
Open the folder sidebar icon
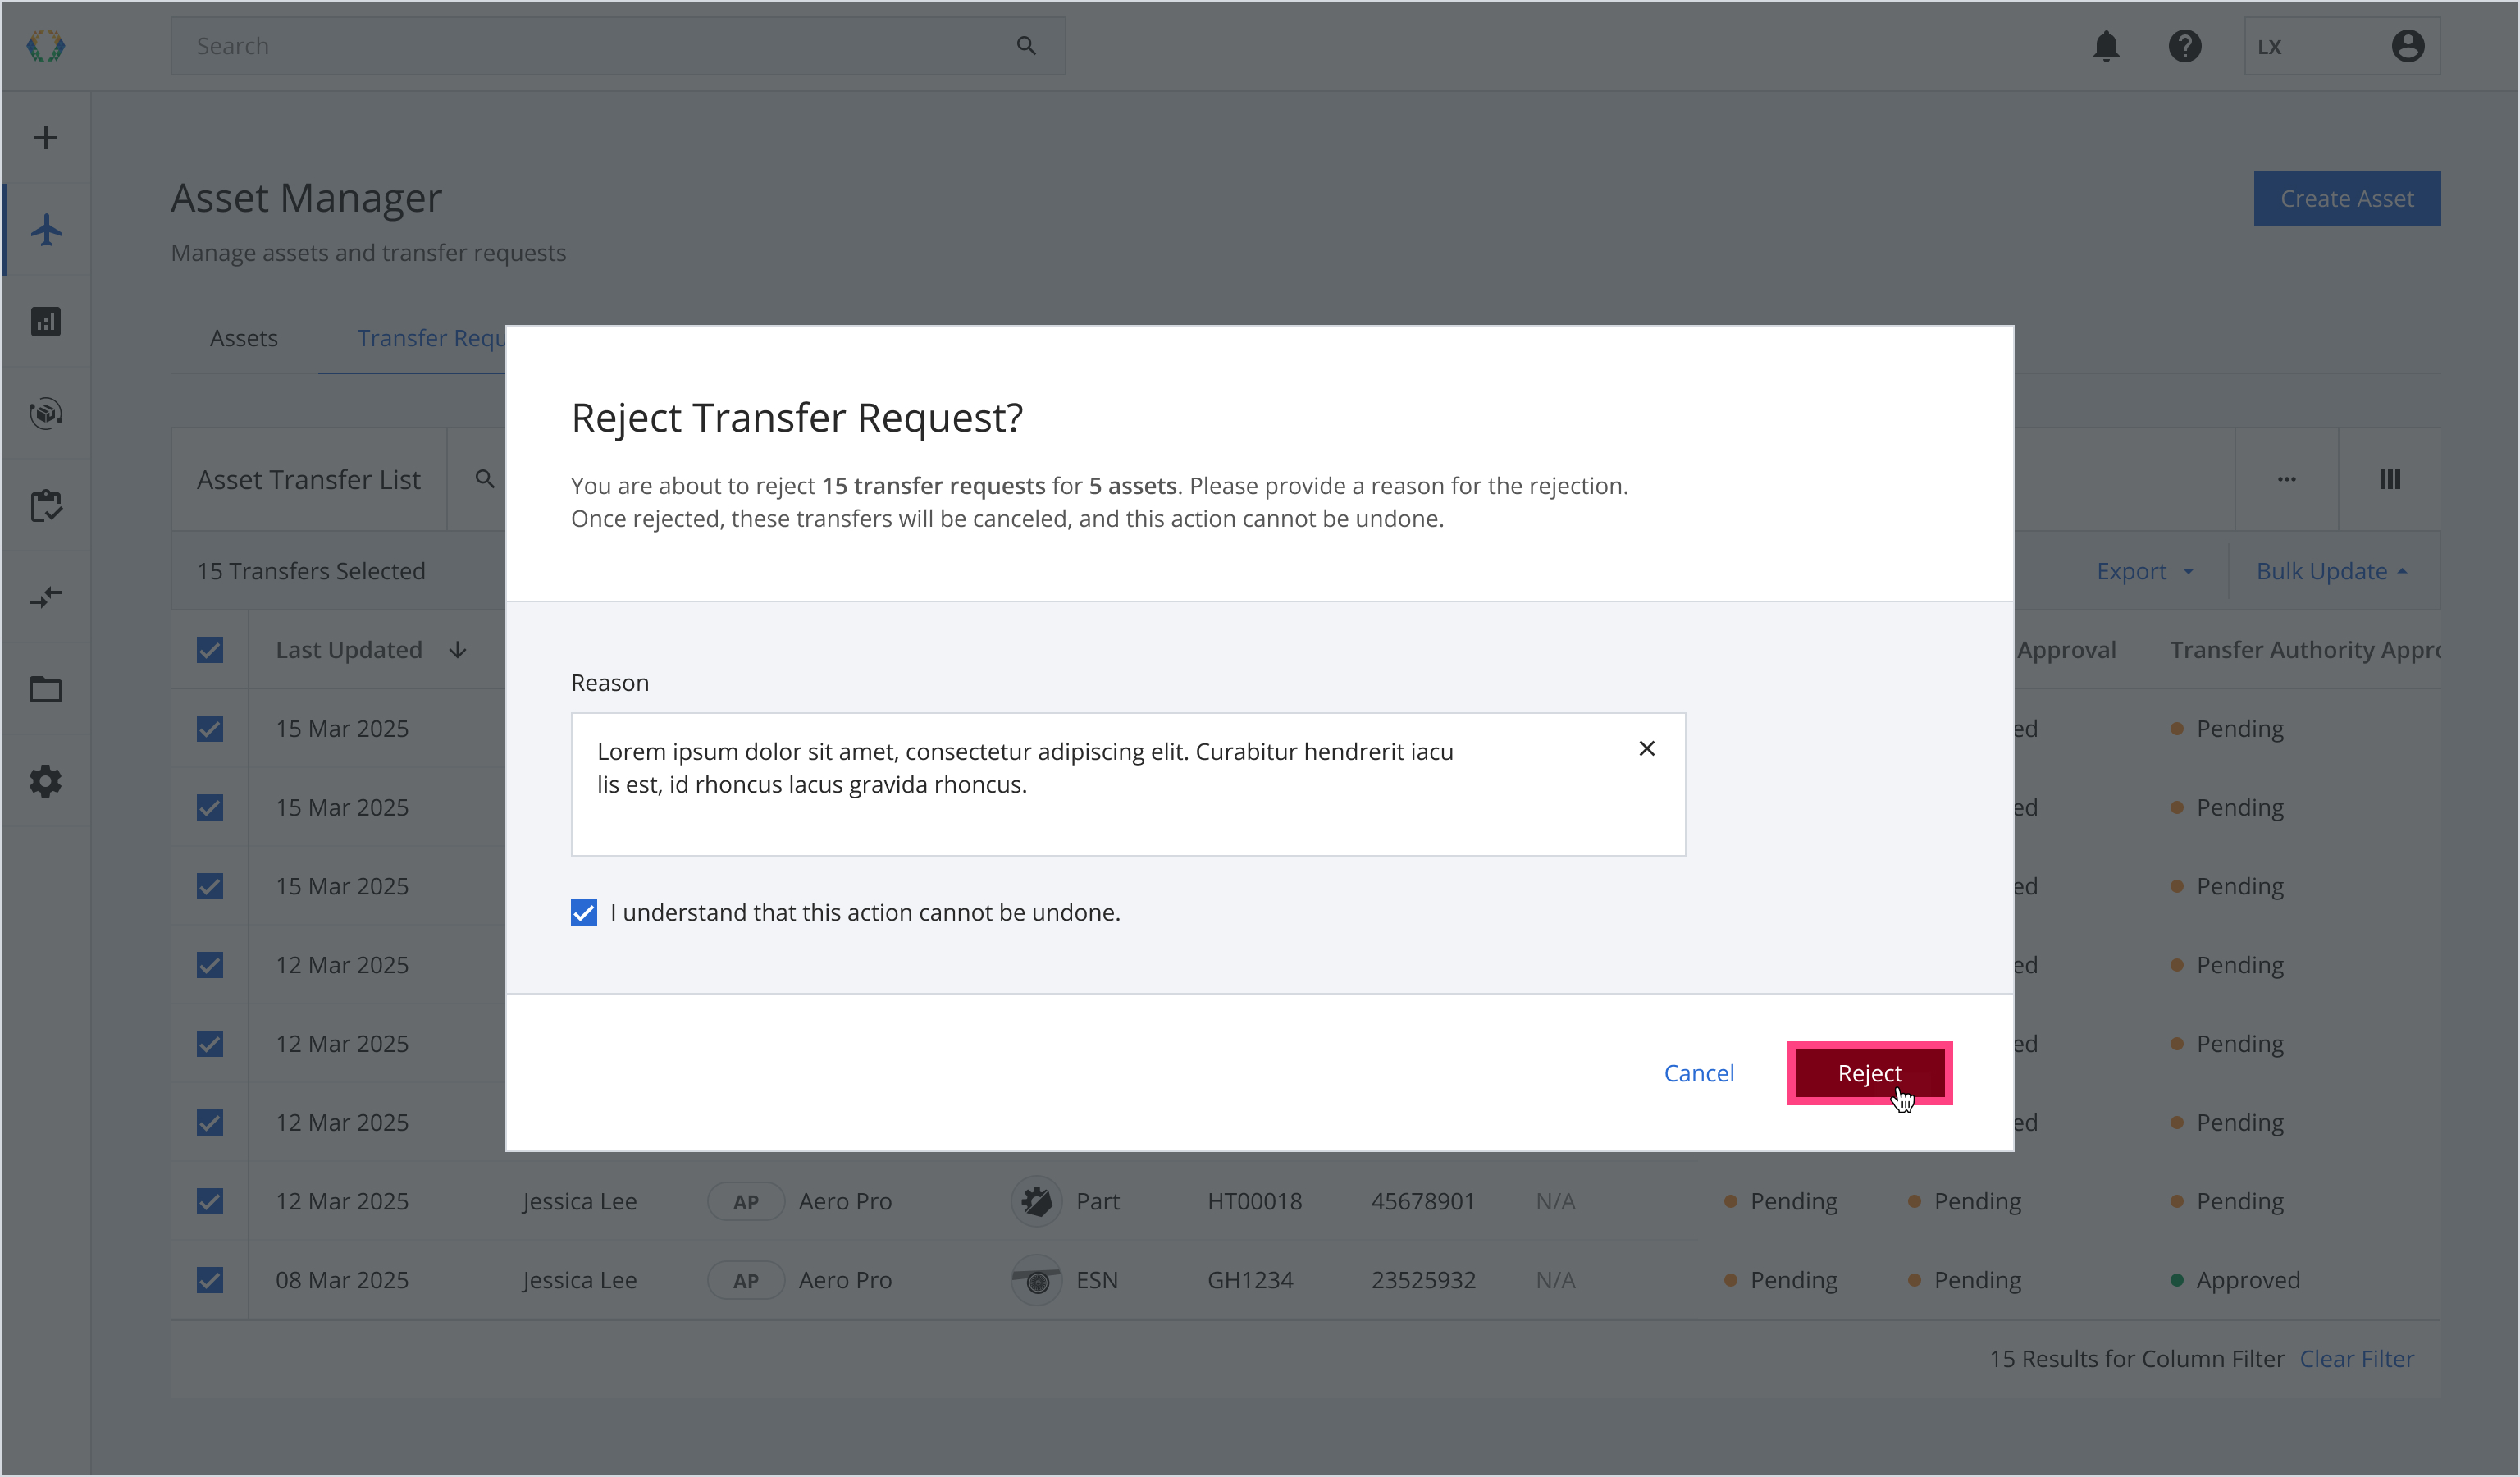pos(46,689)
